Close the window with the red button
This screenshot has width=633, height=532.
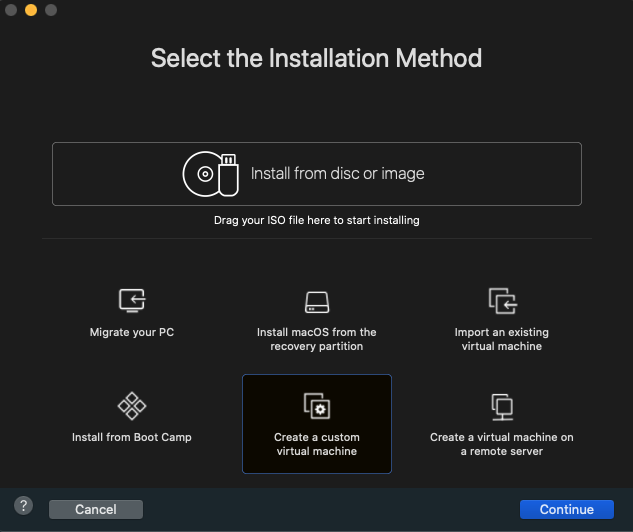pos(12,10)
